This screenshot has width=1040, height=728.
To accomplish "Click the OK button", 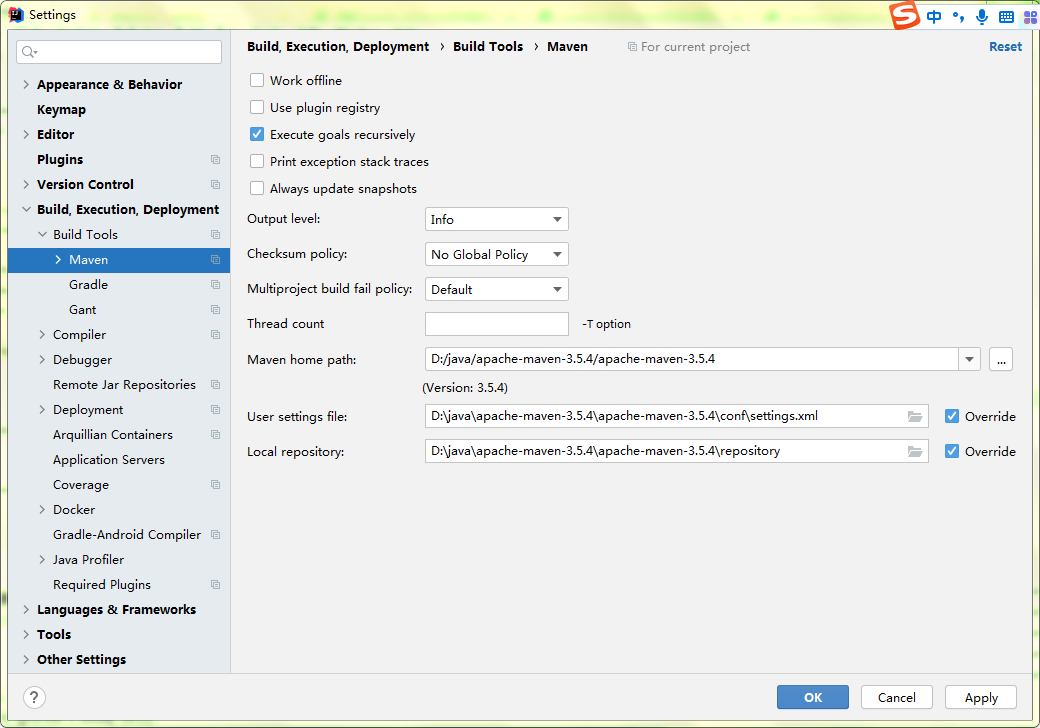I will [x=812, y=698].
